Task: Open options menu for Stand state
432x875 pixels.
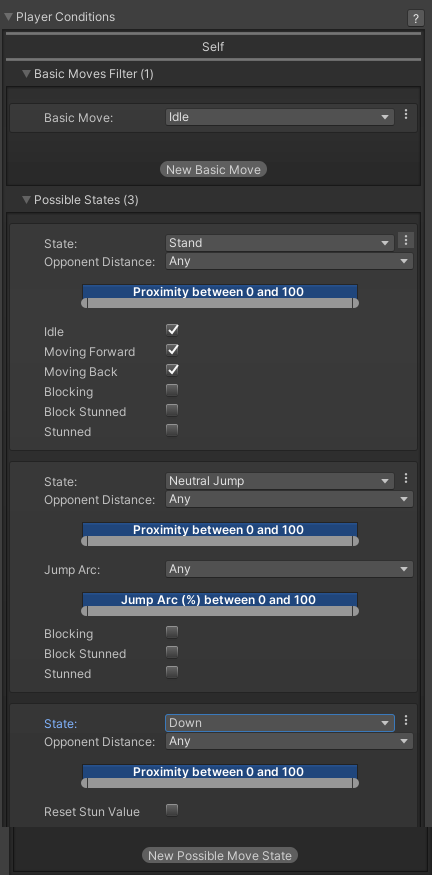Action: [406, 241]
